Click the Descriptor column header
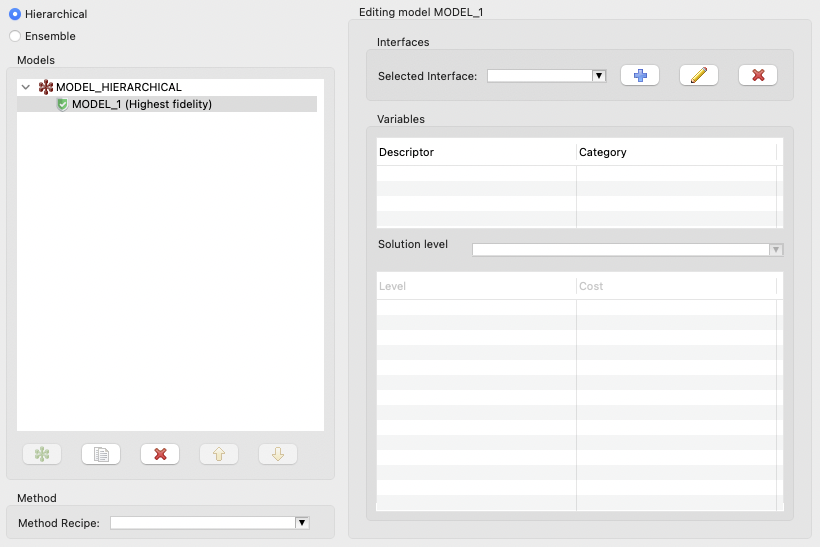 476,152
